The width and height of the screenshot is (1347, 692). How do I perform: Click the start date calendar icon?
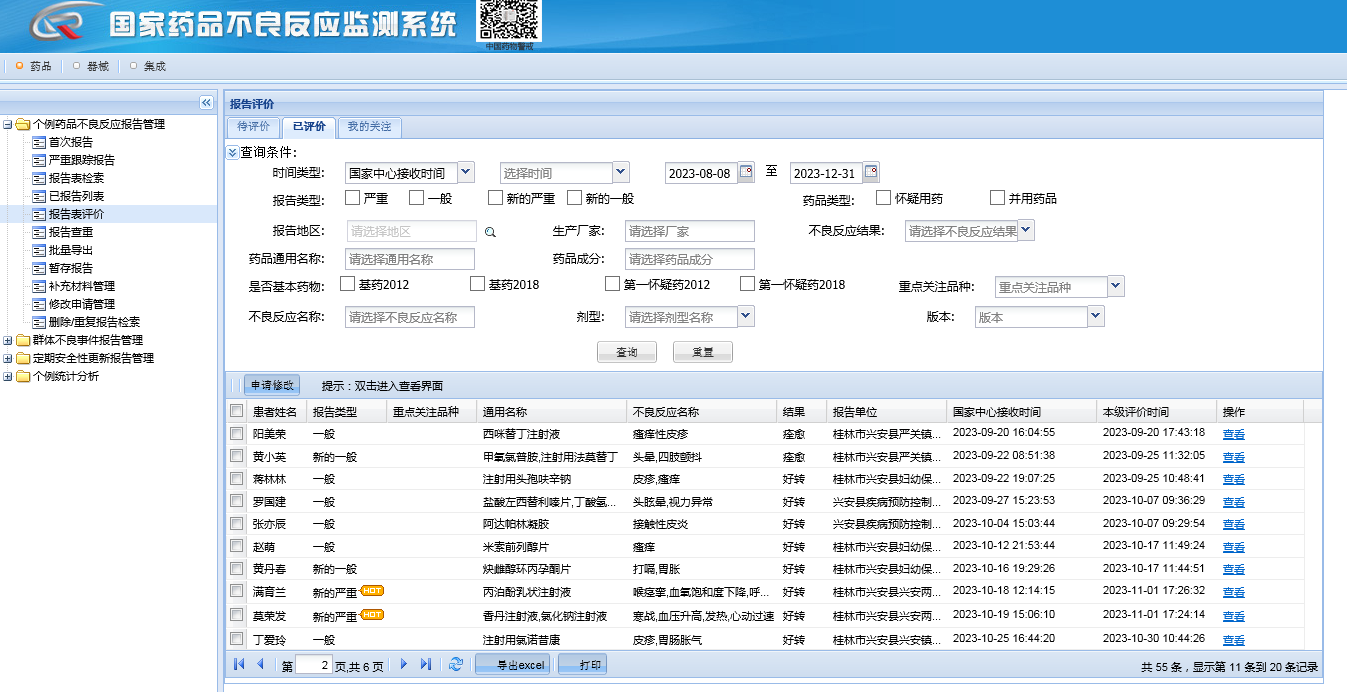pyautogui.click(x=746, y=172)
